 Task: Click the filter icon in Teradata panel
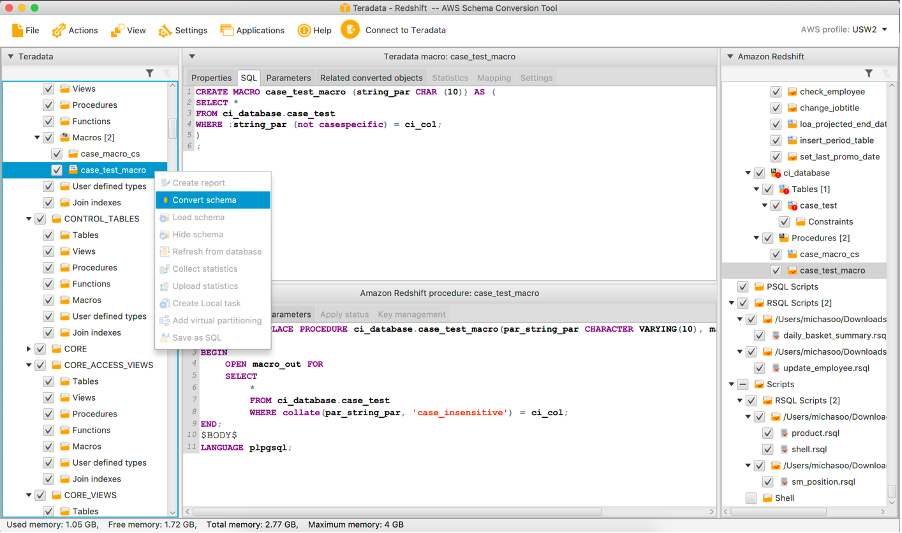150,73
